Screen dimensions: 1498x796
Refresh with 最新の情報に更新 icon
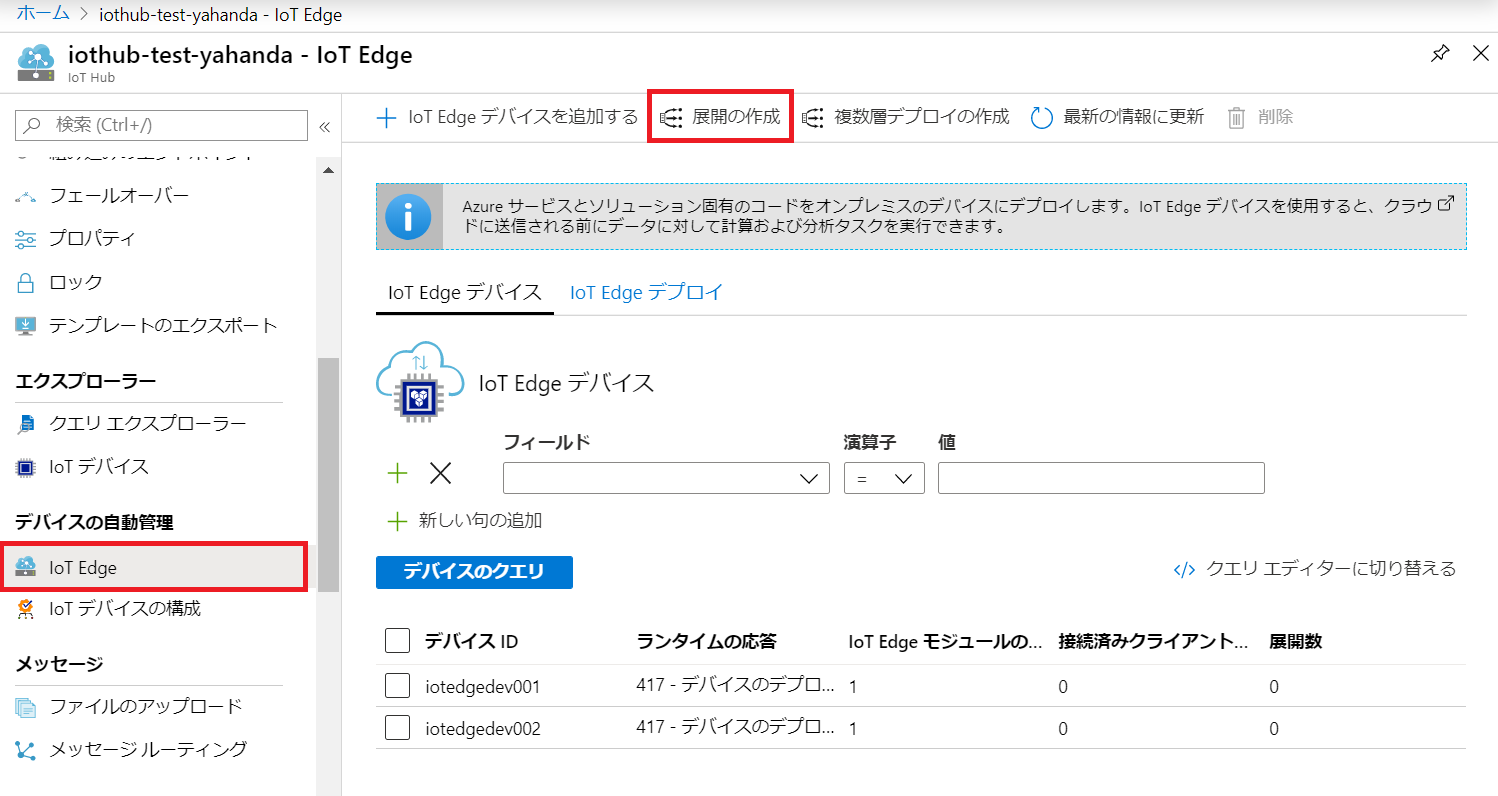click(x=1042, y=118)
